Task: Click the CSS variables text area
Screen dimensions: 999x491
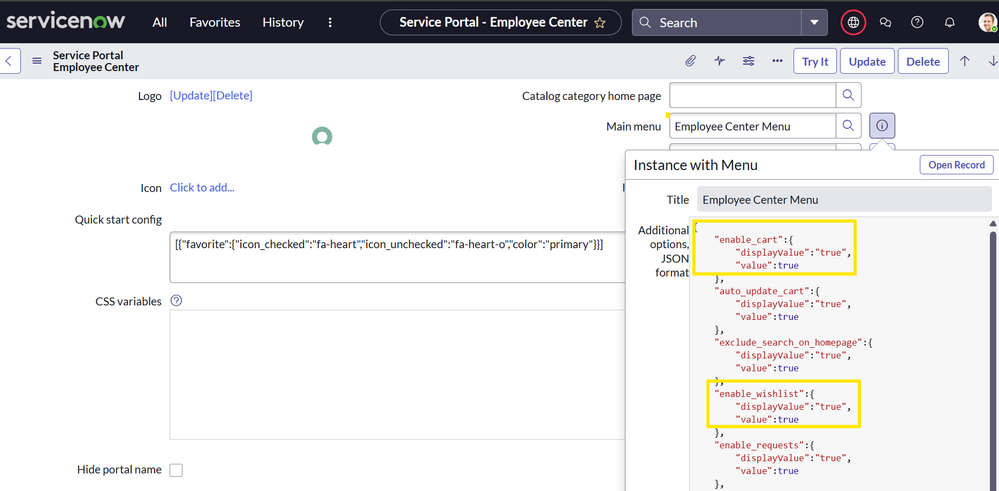Action: [397, 374]
